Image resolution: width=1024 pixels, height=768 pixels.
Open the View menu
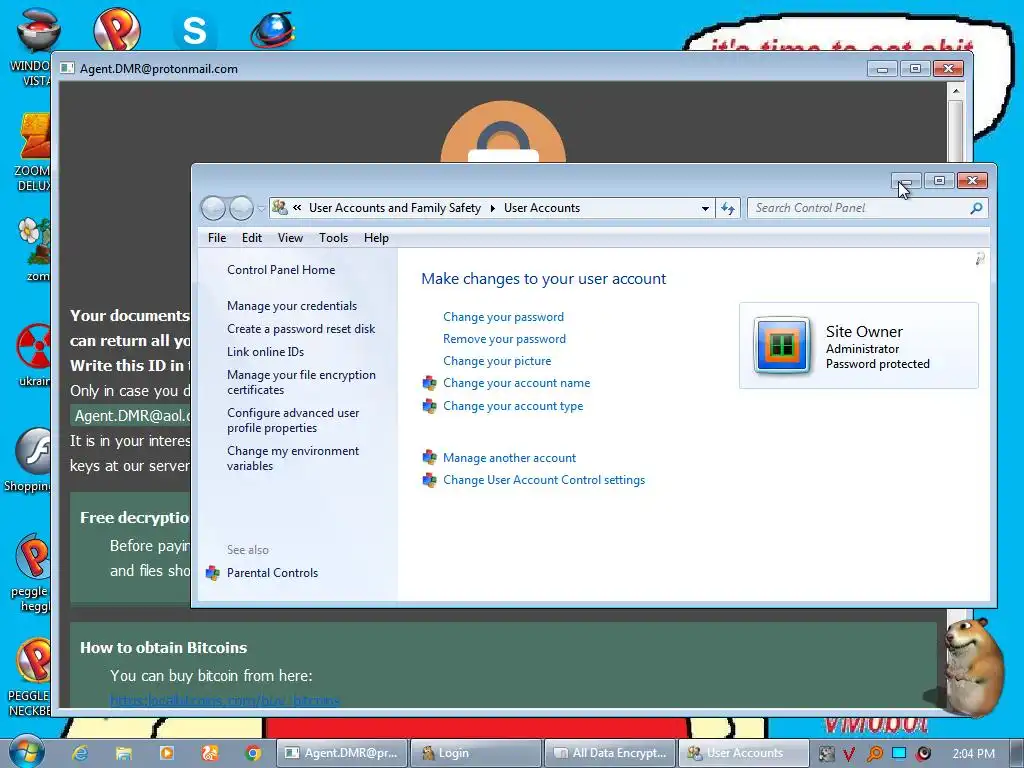pyautogui.click(x=290, y=238)
